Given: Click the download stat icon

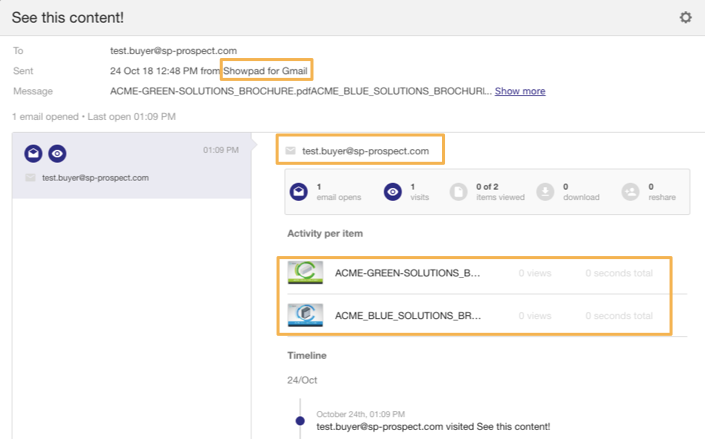Looking at the screenshot, I should (545, 192).
